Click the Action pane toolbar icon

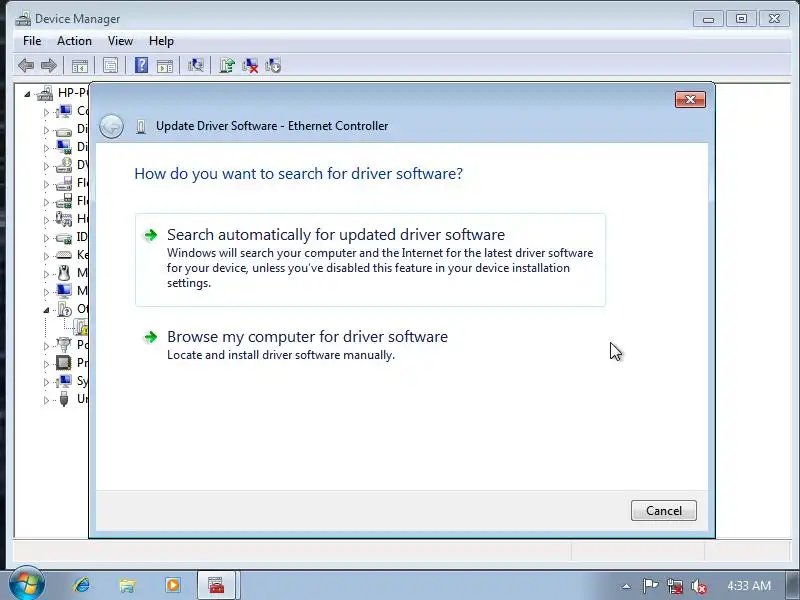164,65
